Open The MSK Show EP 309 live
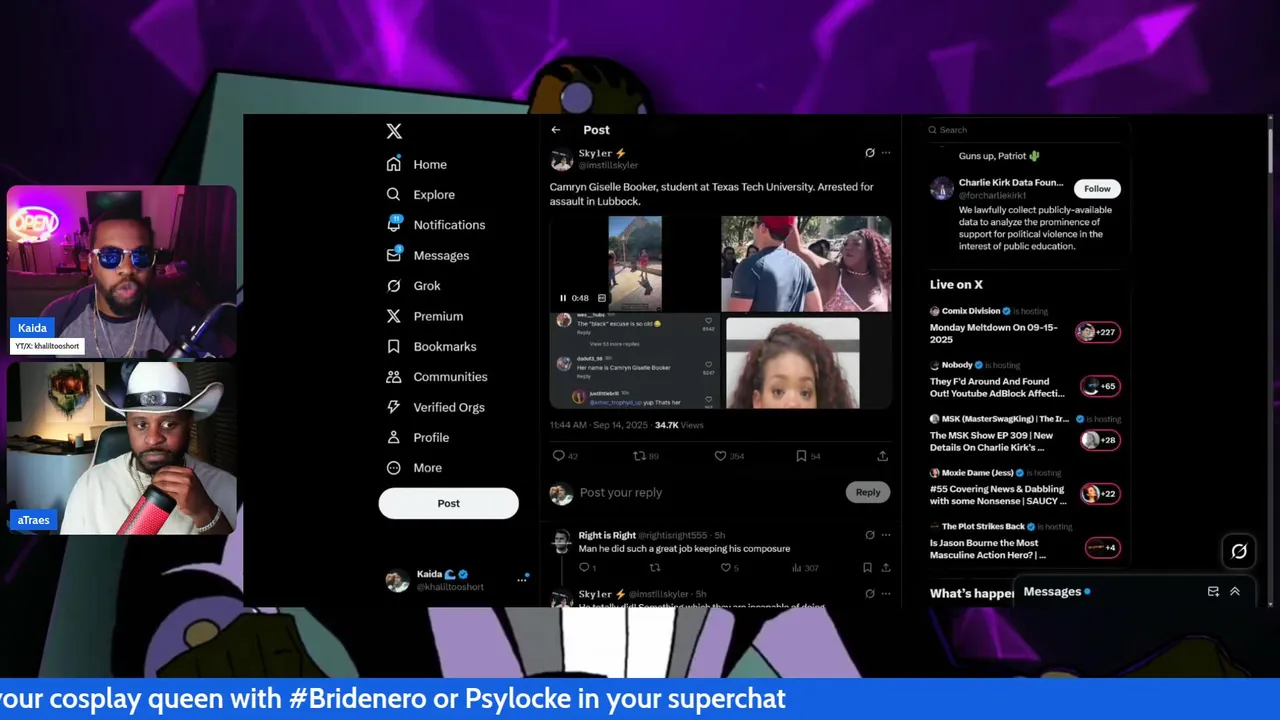 coord(992,441)
